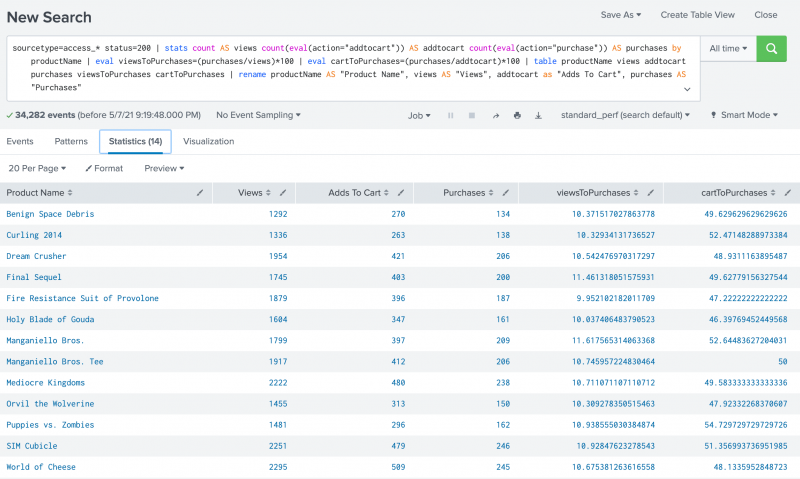800x479 pixels.
Task: Click adds to cart value 509
Action: pos(398,467)
